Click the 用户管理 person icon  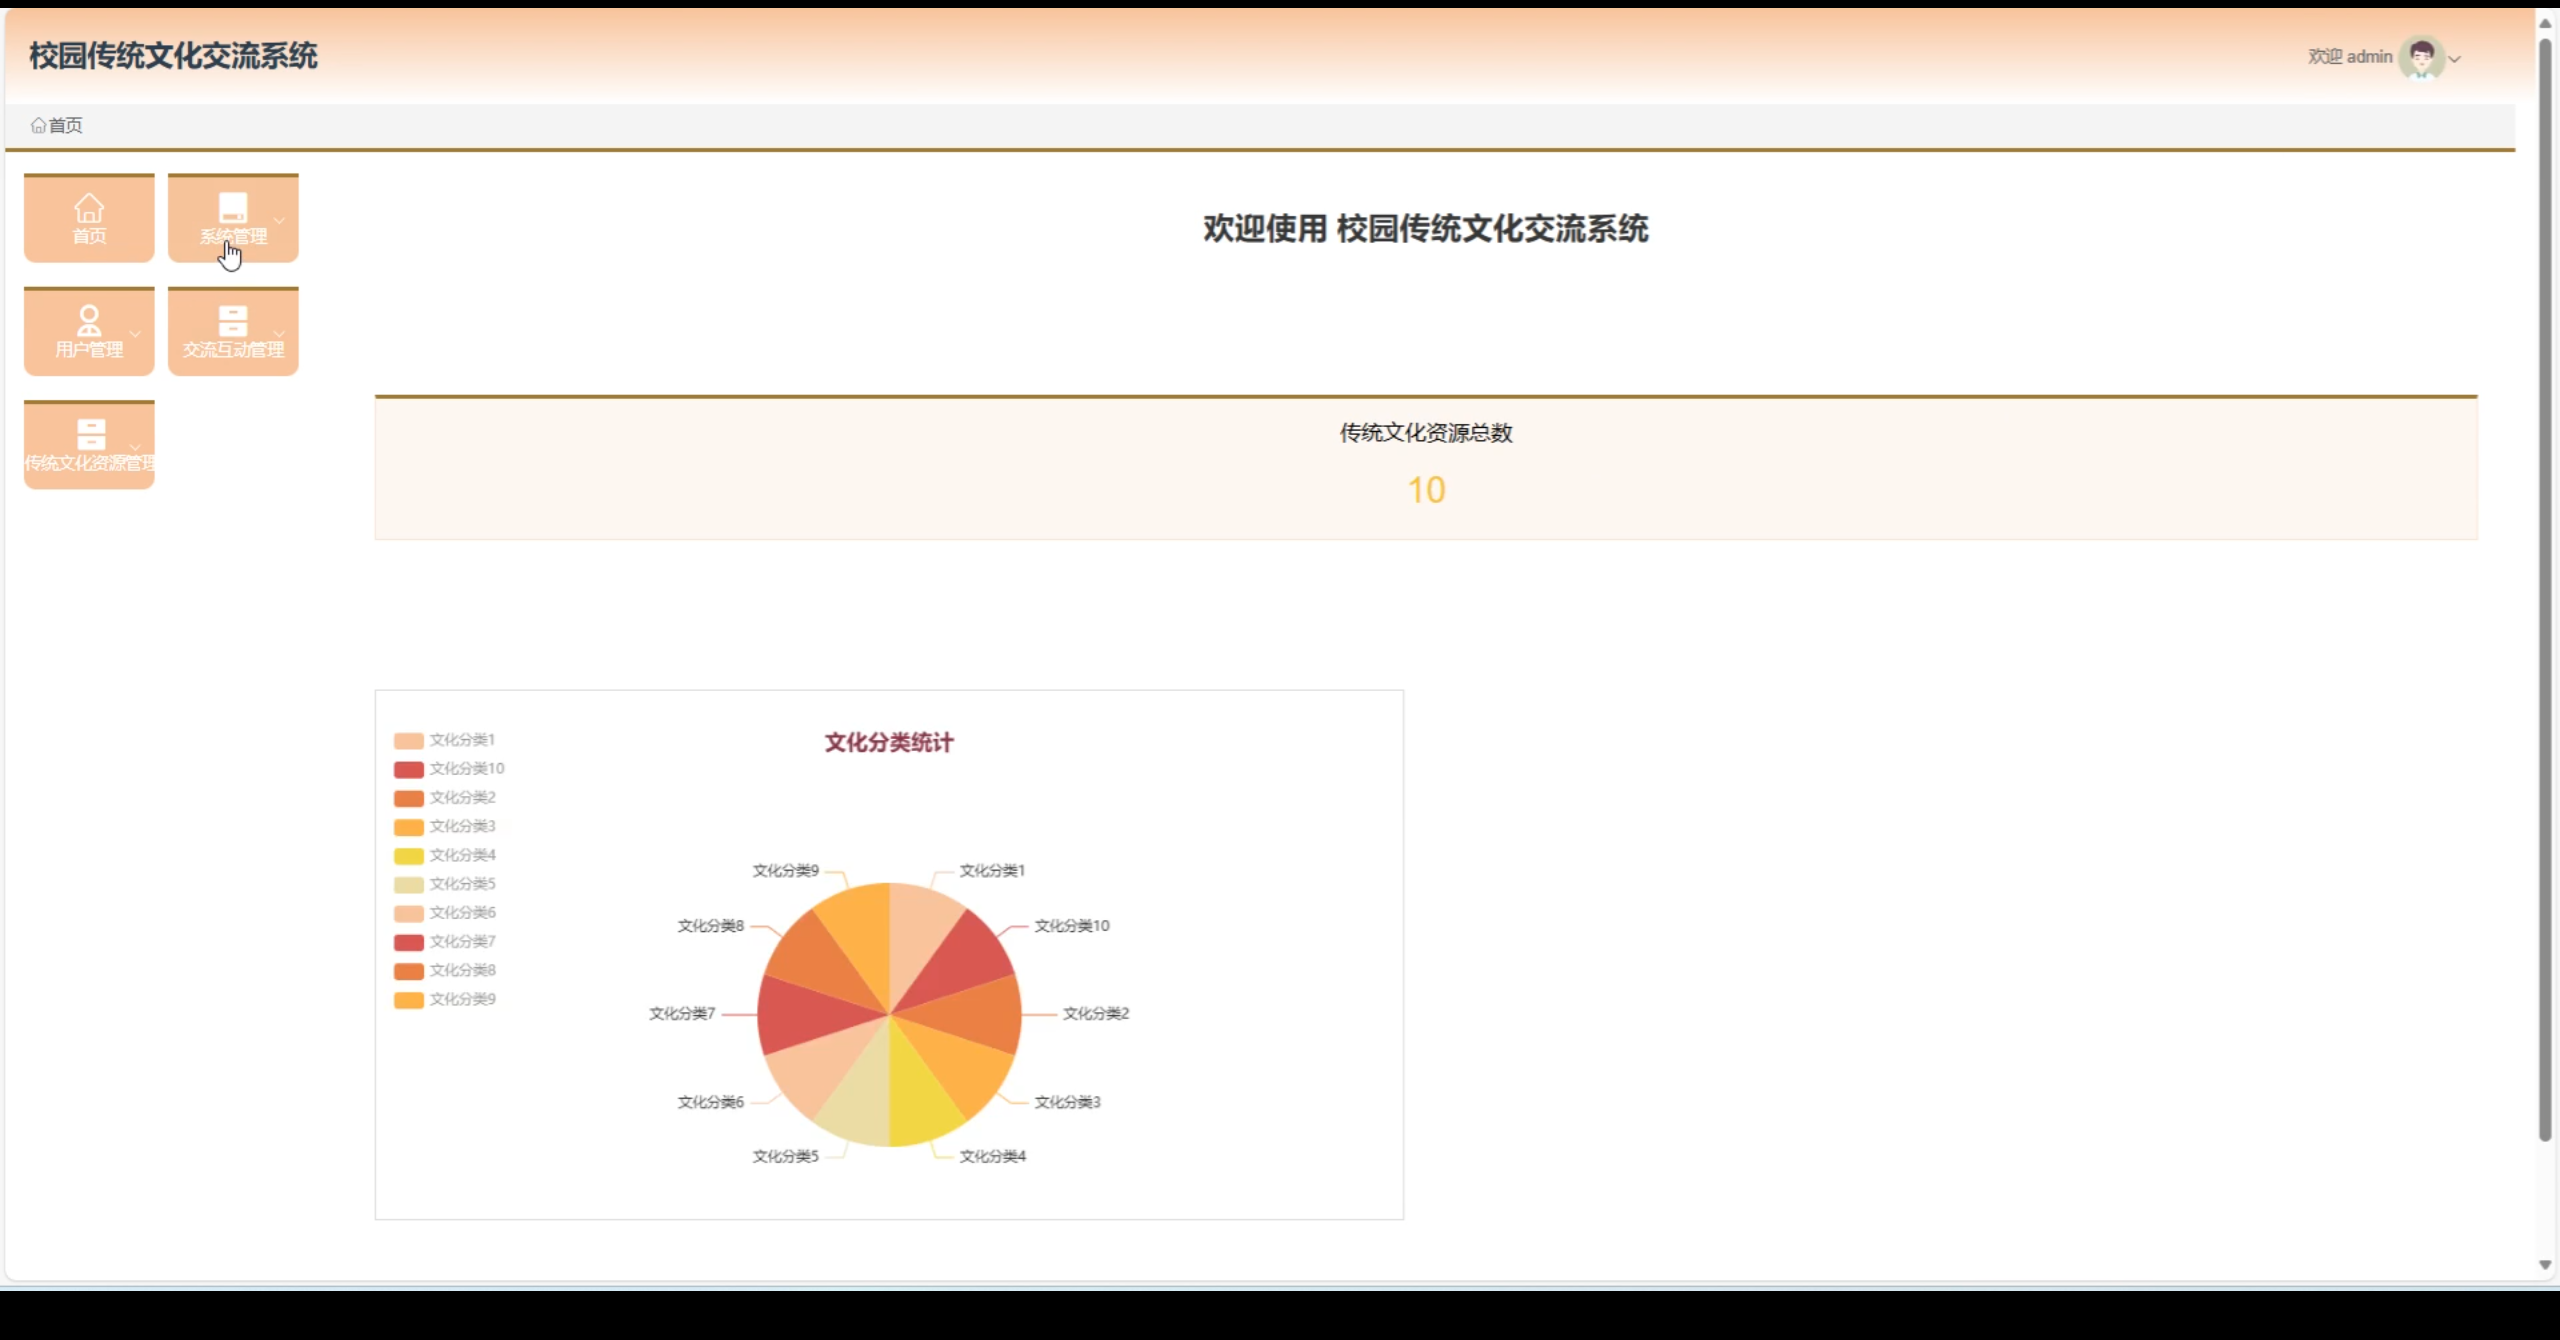click(x=89, y=321)
